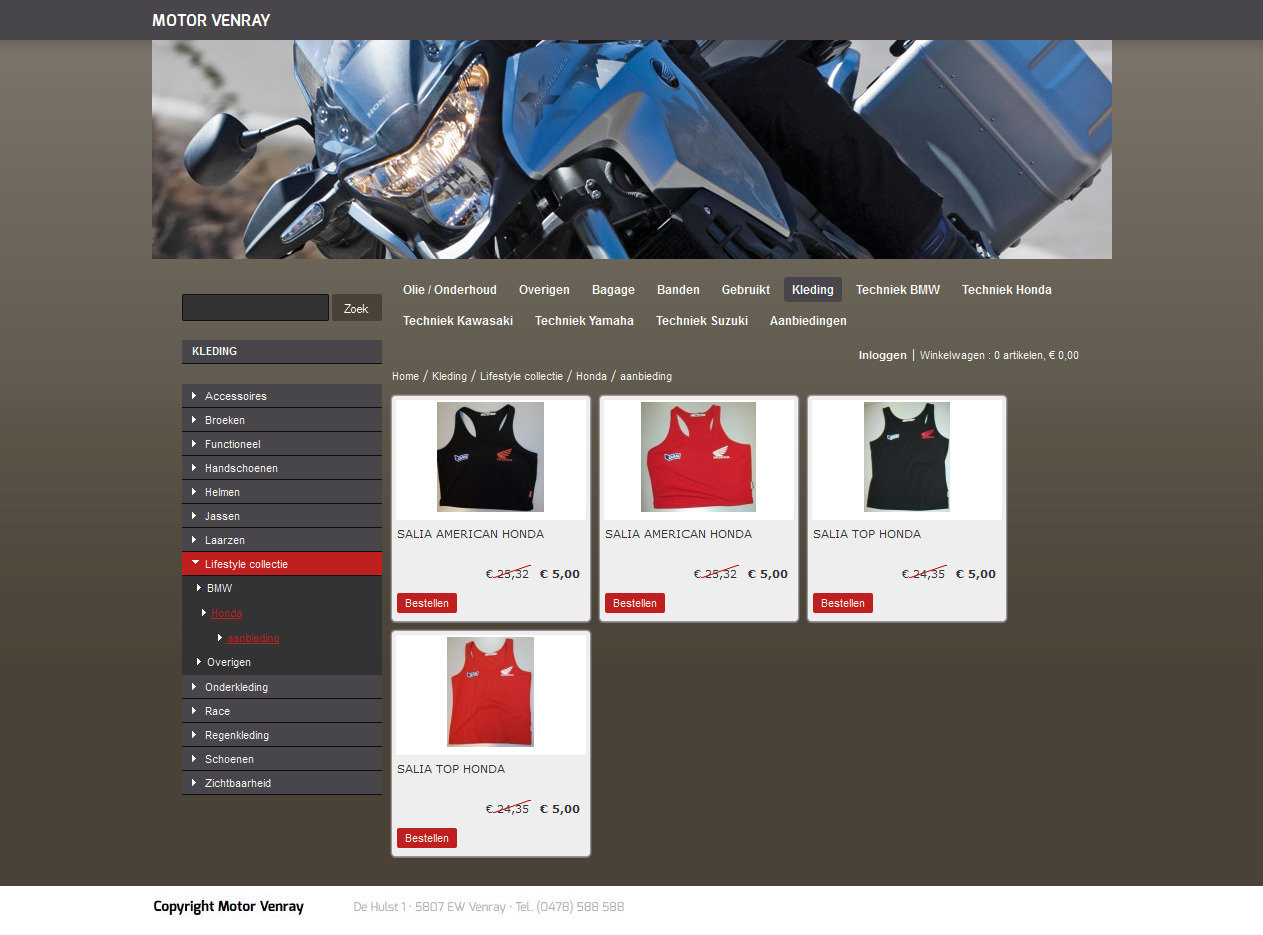Open the Bagage menu
The image size is (1263, 935).
click(x=613, y=290)
